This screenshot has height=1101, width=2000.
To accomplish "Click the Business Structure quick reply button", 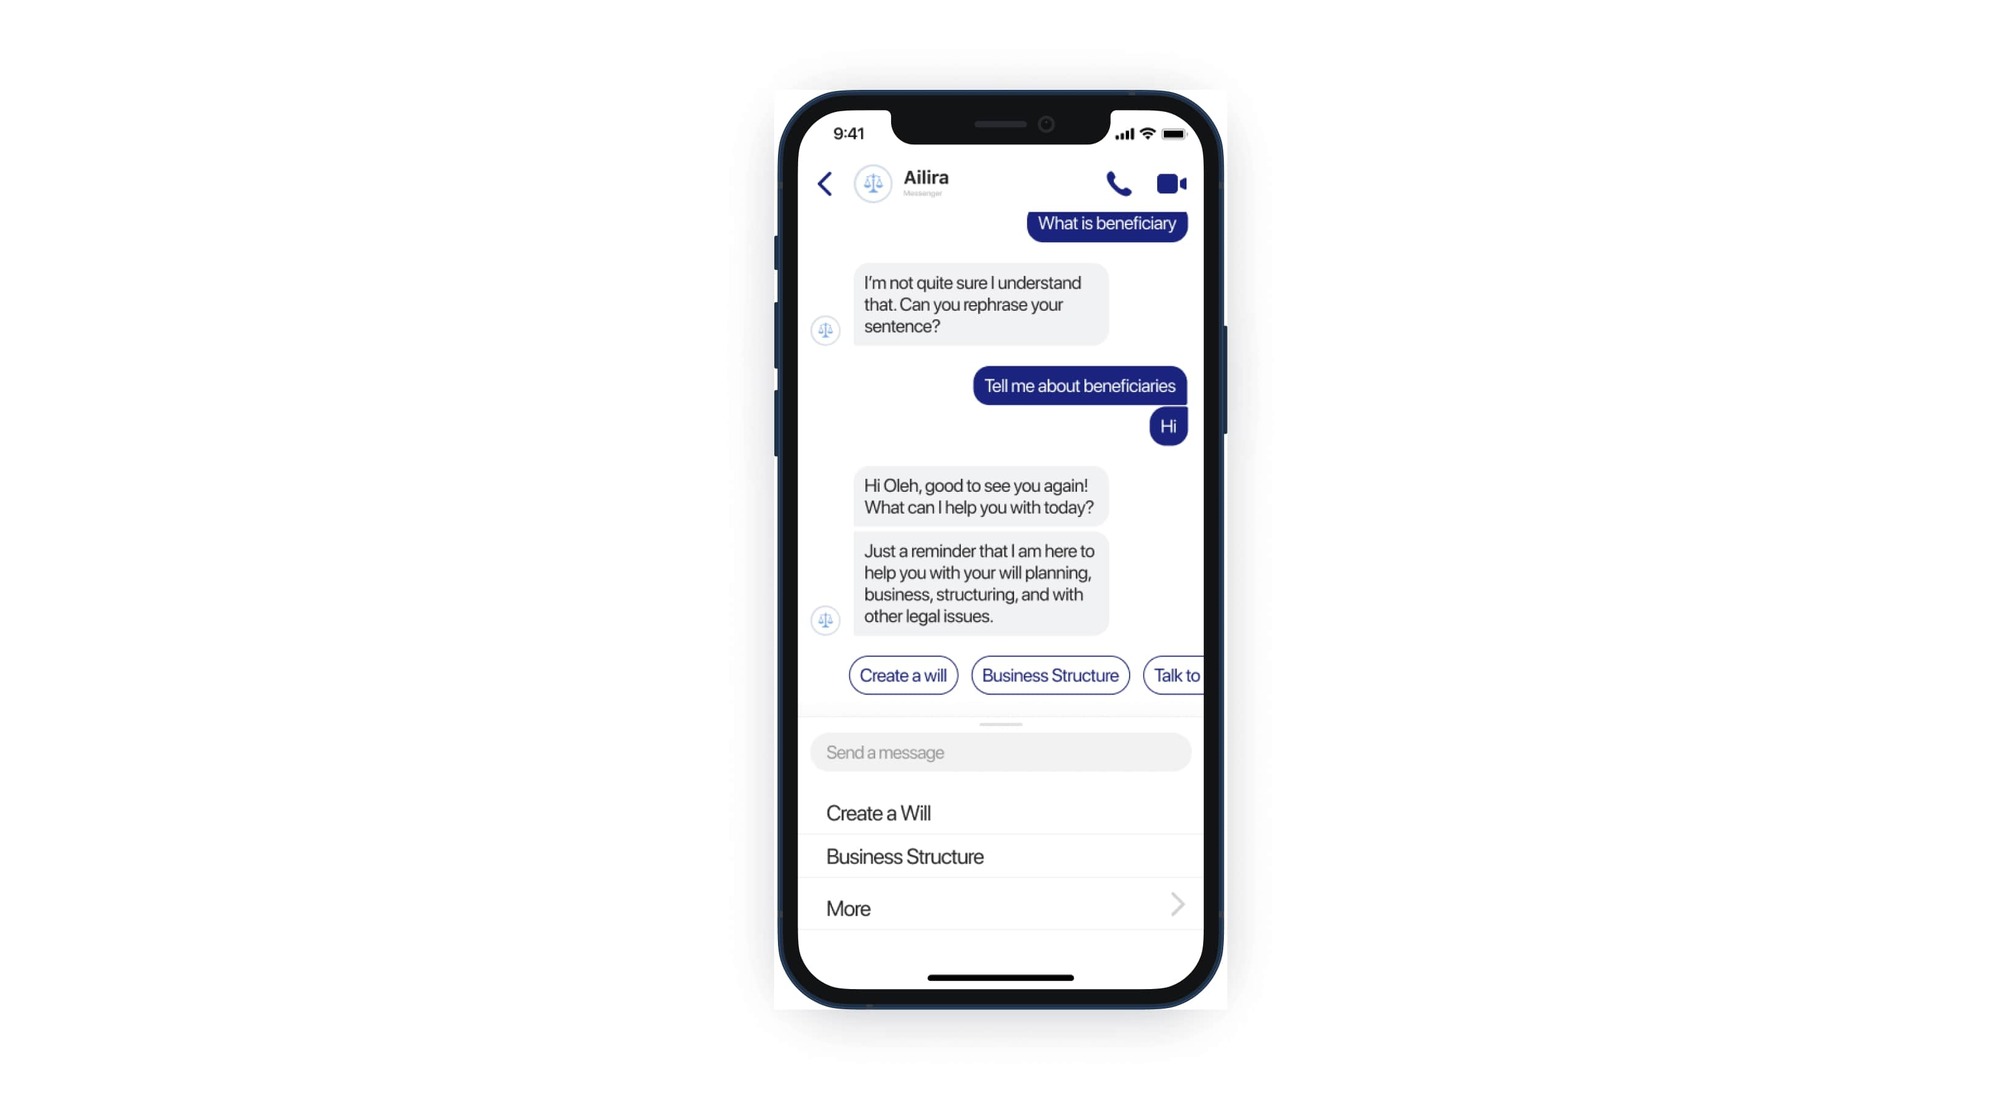I will tap(1051, 674).
